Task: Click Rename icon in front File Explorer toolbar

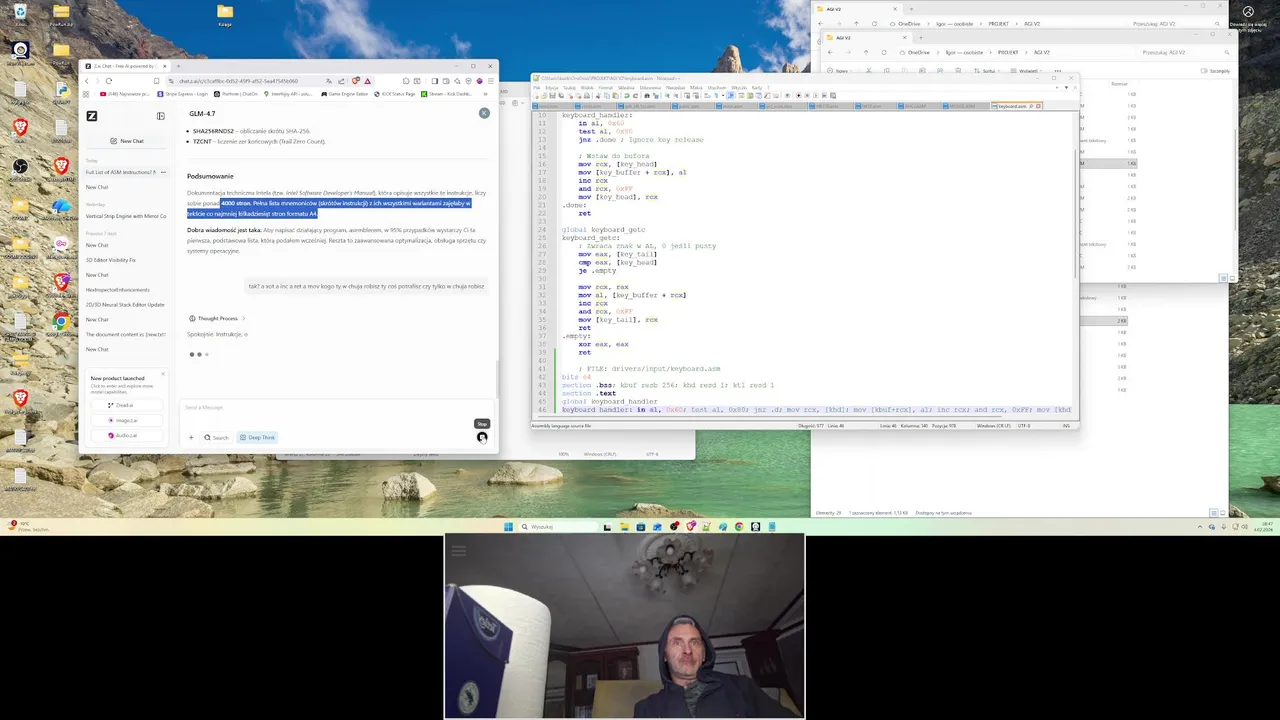Action: click(x=922, y=71)
